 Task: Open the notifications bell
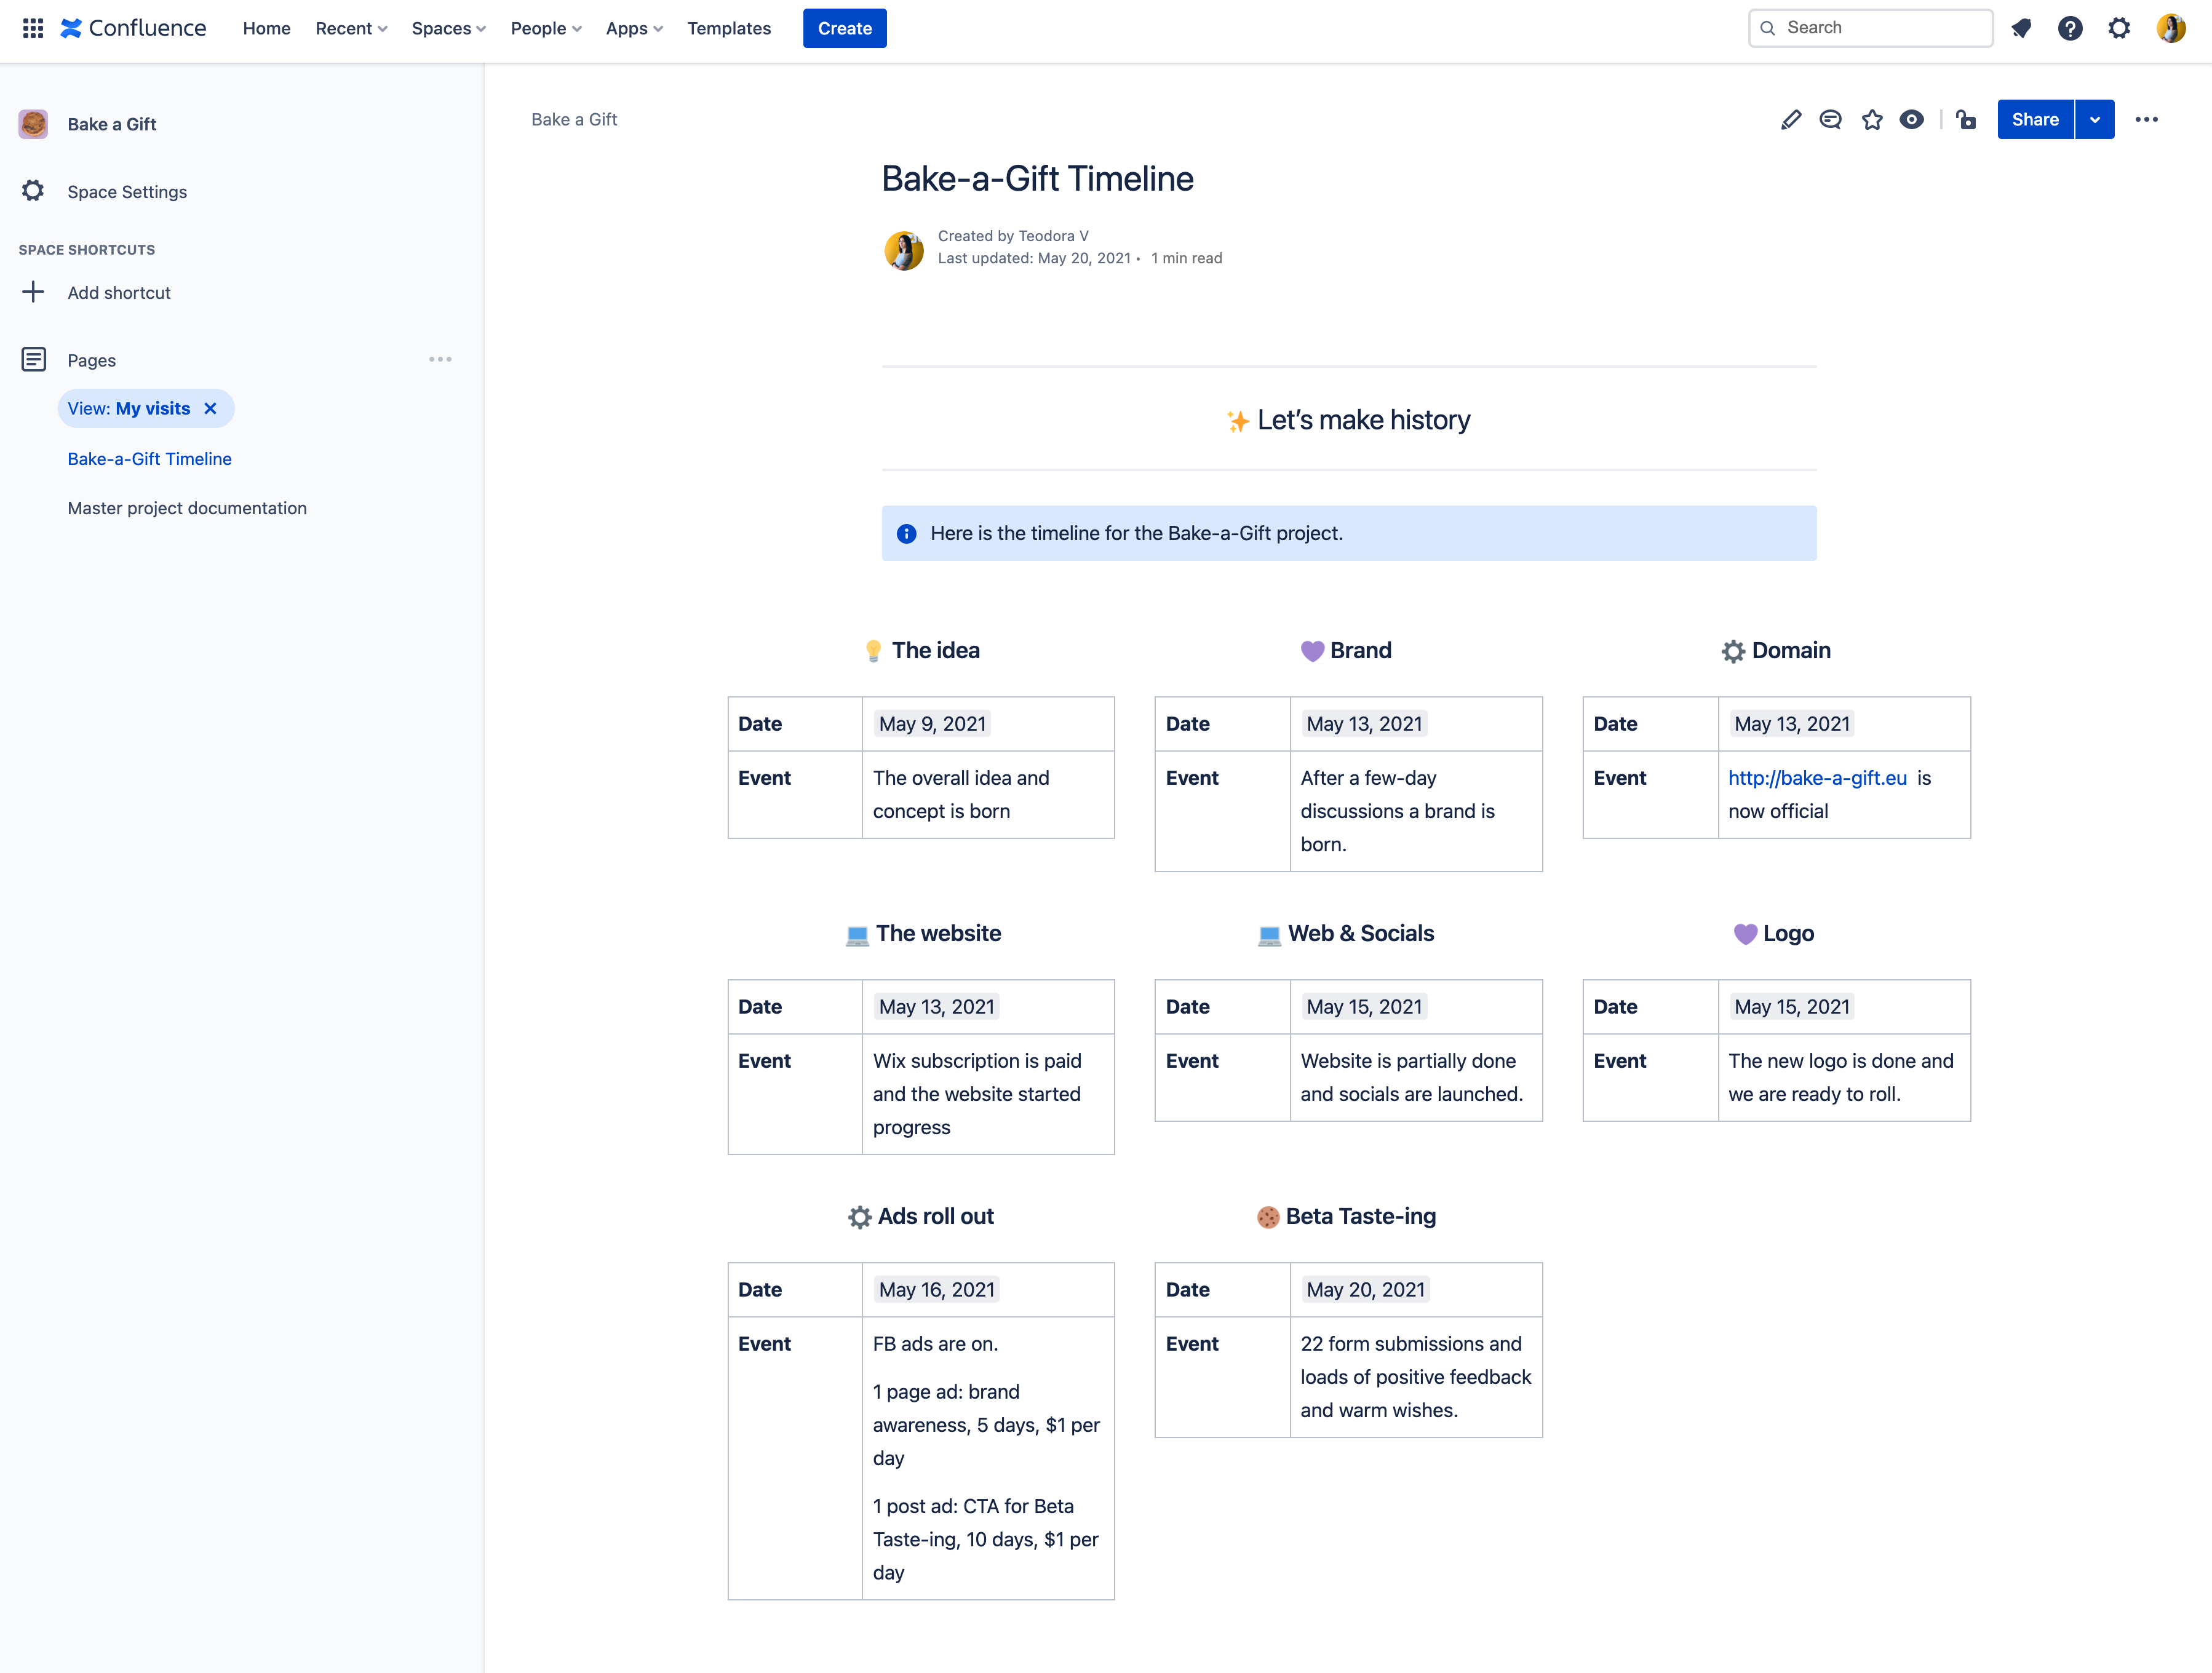click(2021, 28)
